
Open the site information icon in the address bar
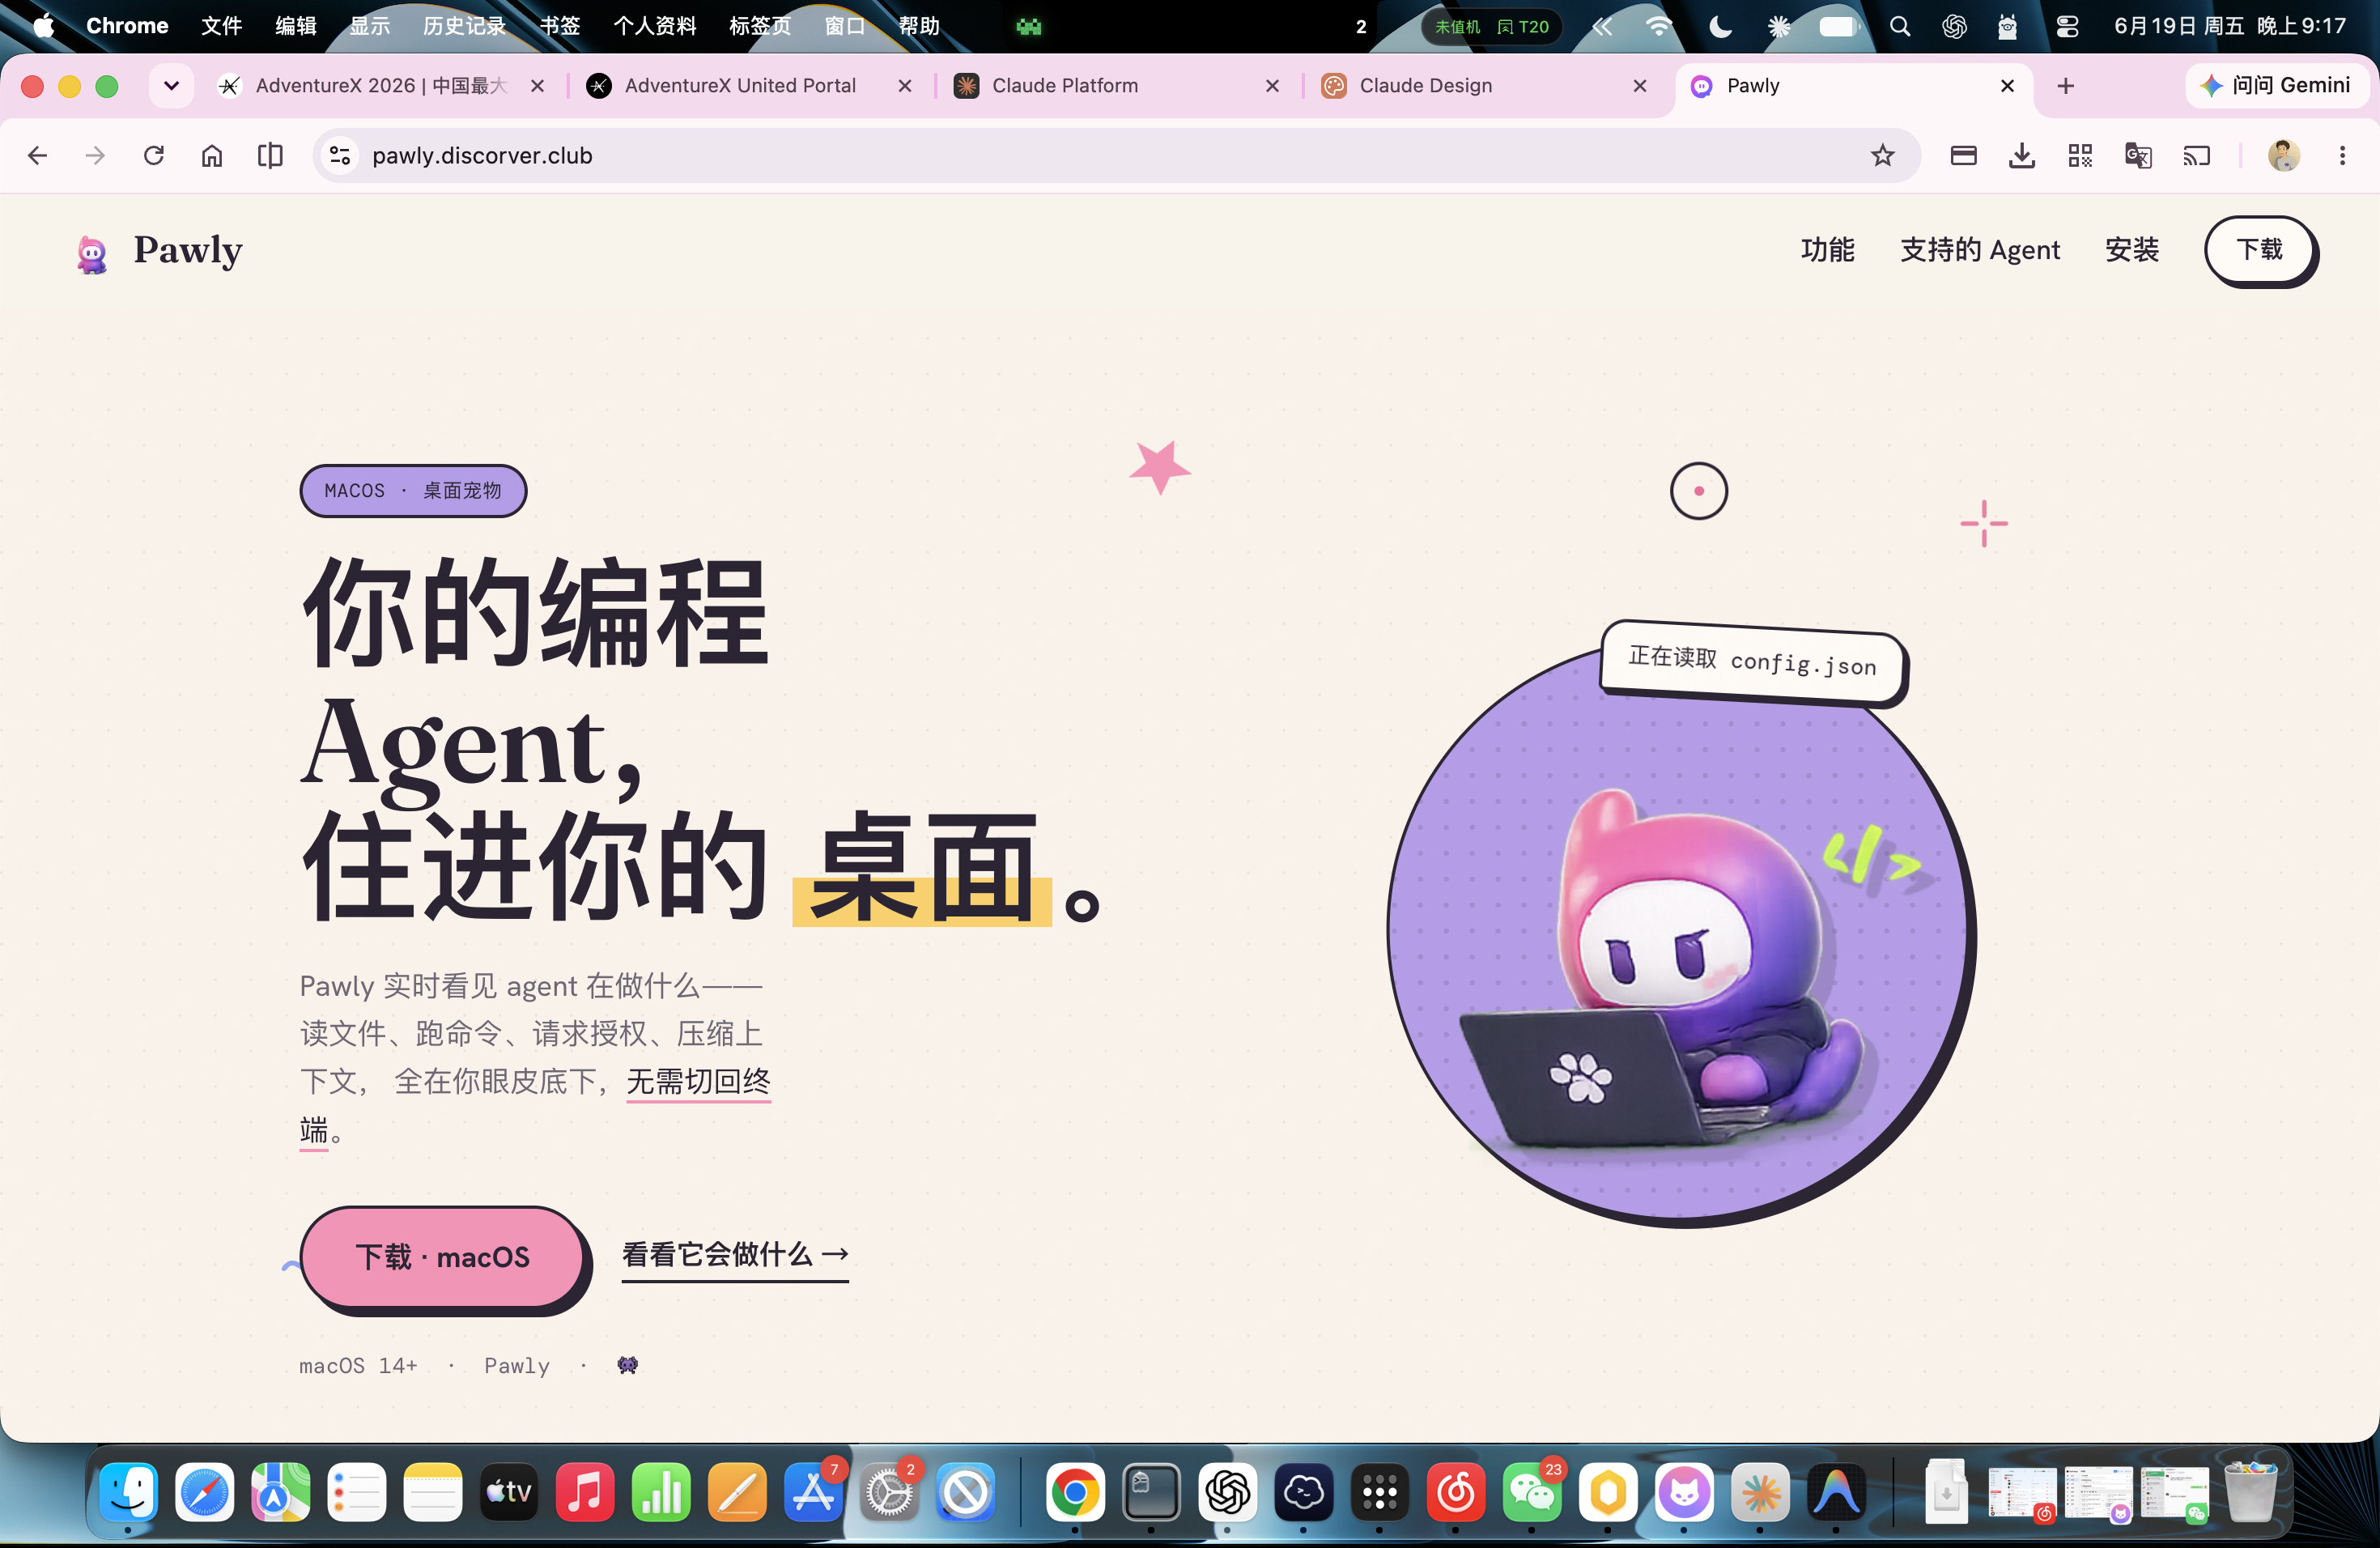pos(340,155)
